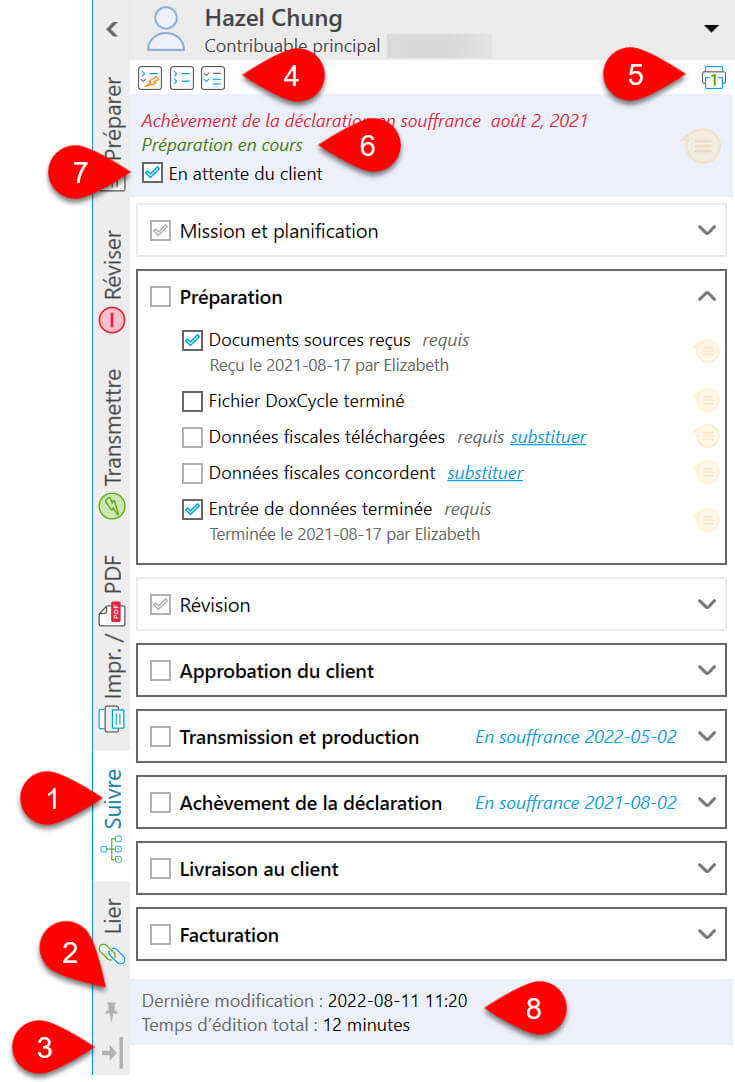Check the Livraison au client checkbox
Viewport: 735px width, 1082px height.
tap(160, 869)
